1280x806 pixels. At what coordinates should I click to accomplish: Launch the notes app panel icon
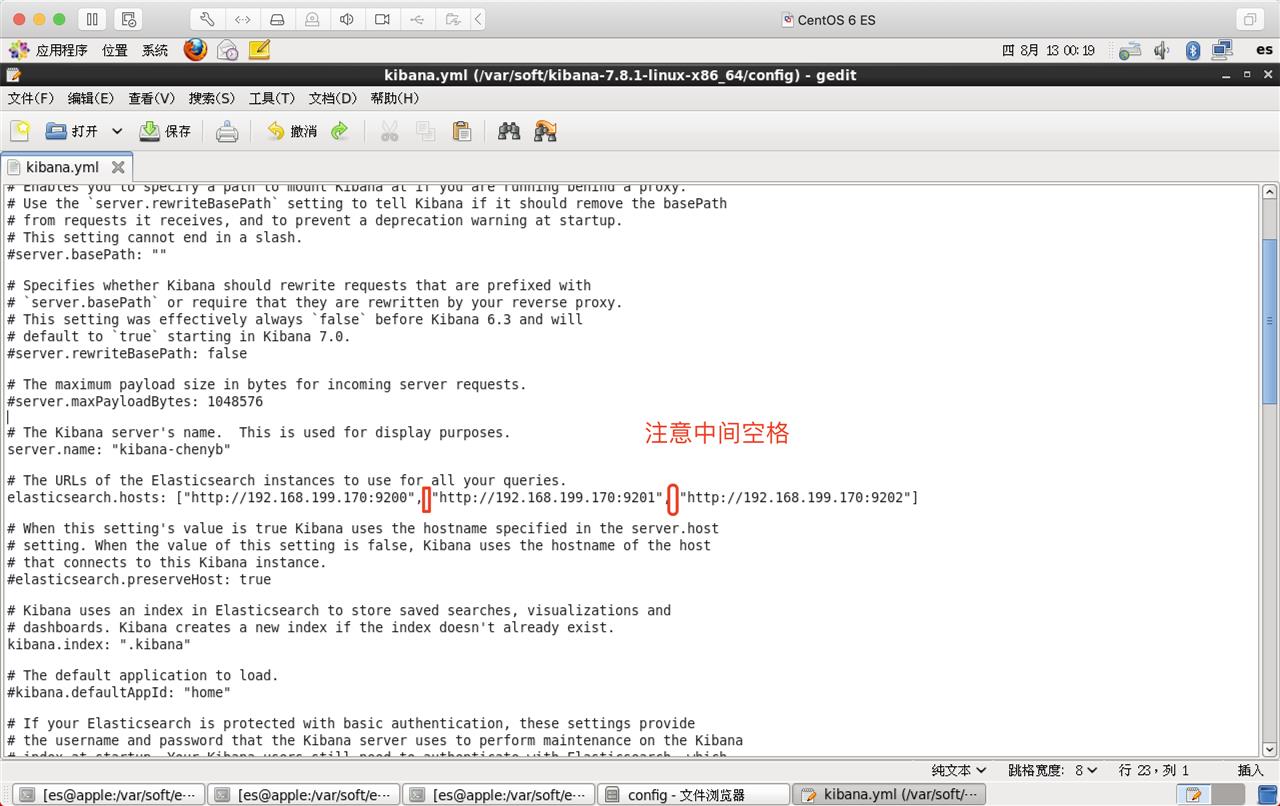tap(259, 49)
